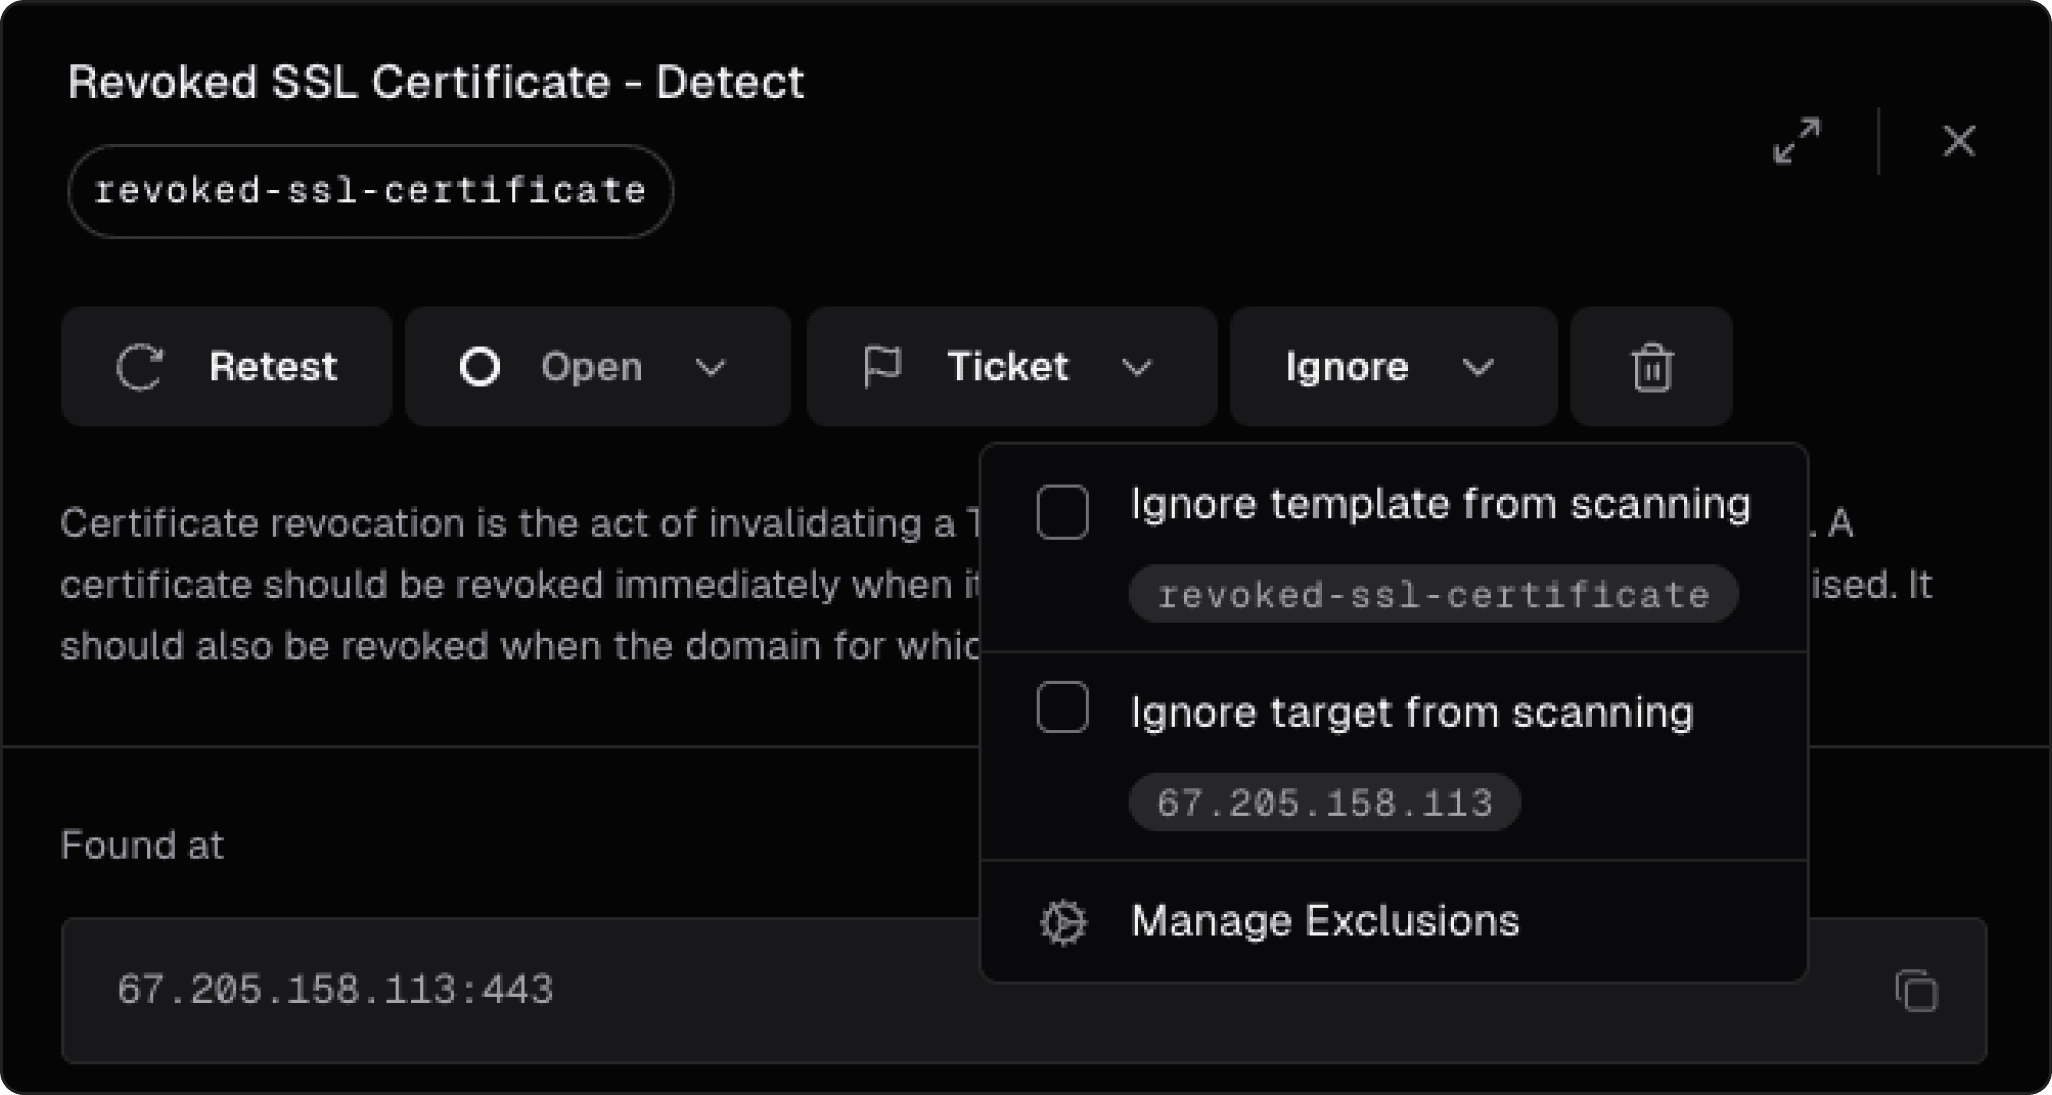The image size is (2052, 1095).
Task: Click the Manage Exclusions gear icon
Action: 1062,922
